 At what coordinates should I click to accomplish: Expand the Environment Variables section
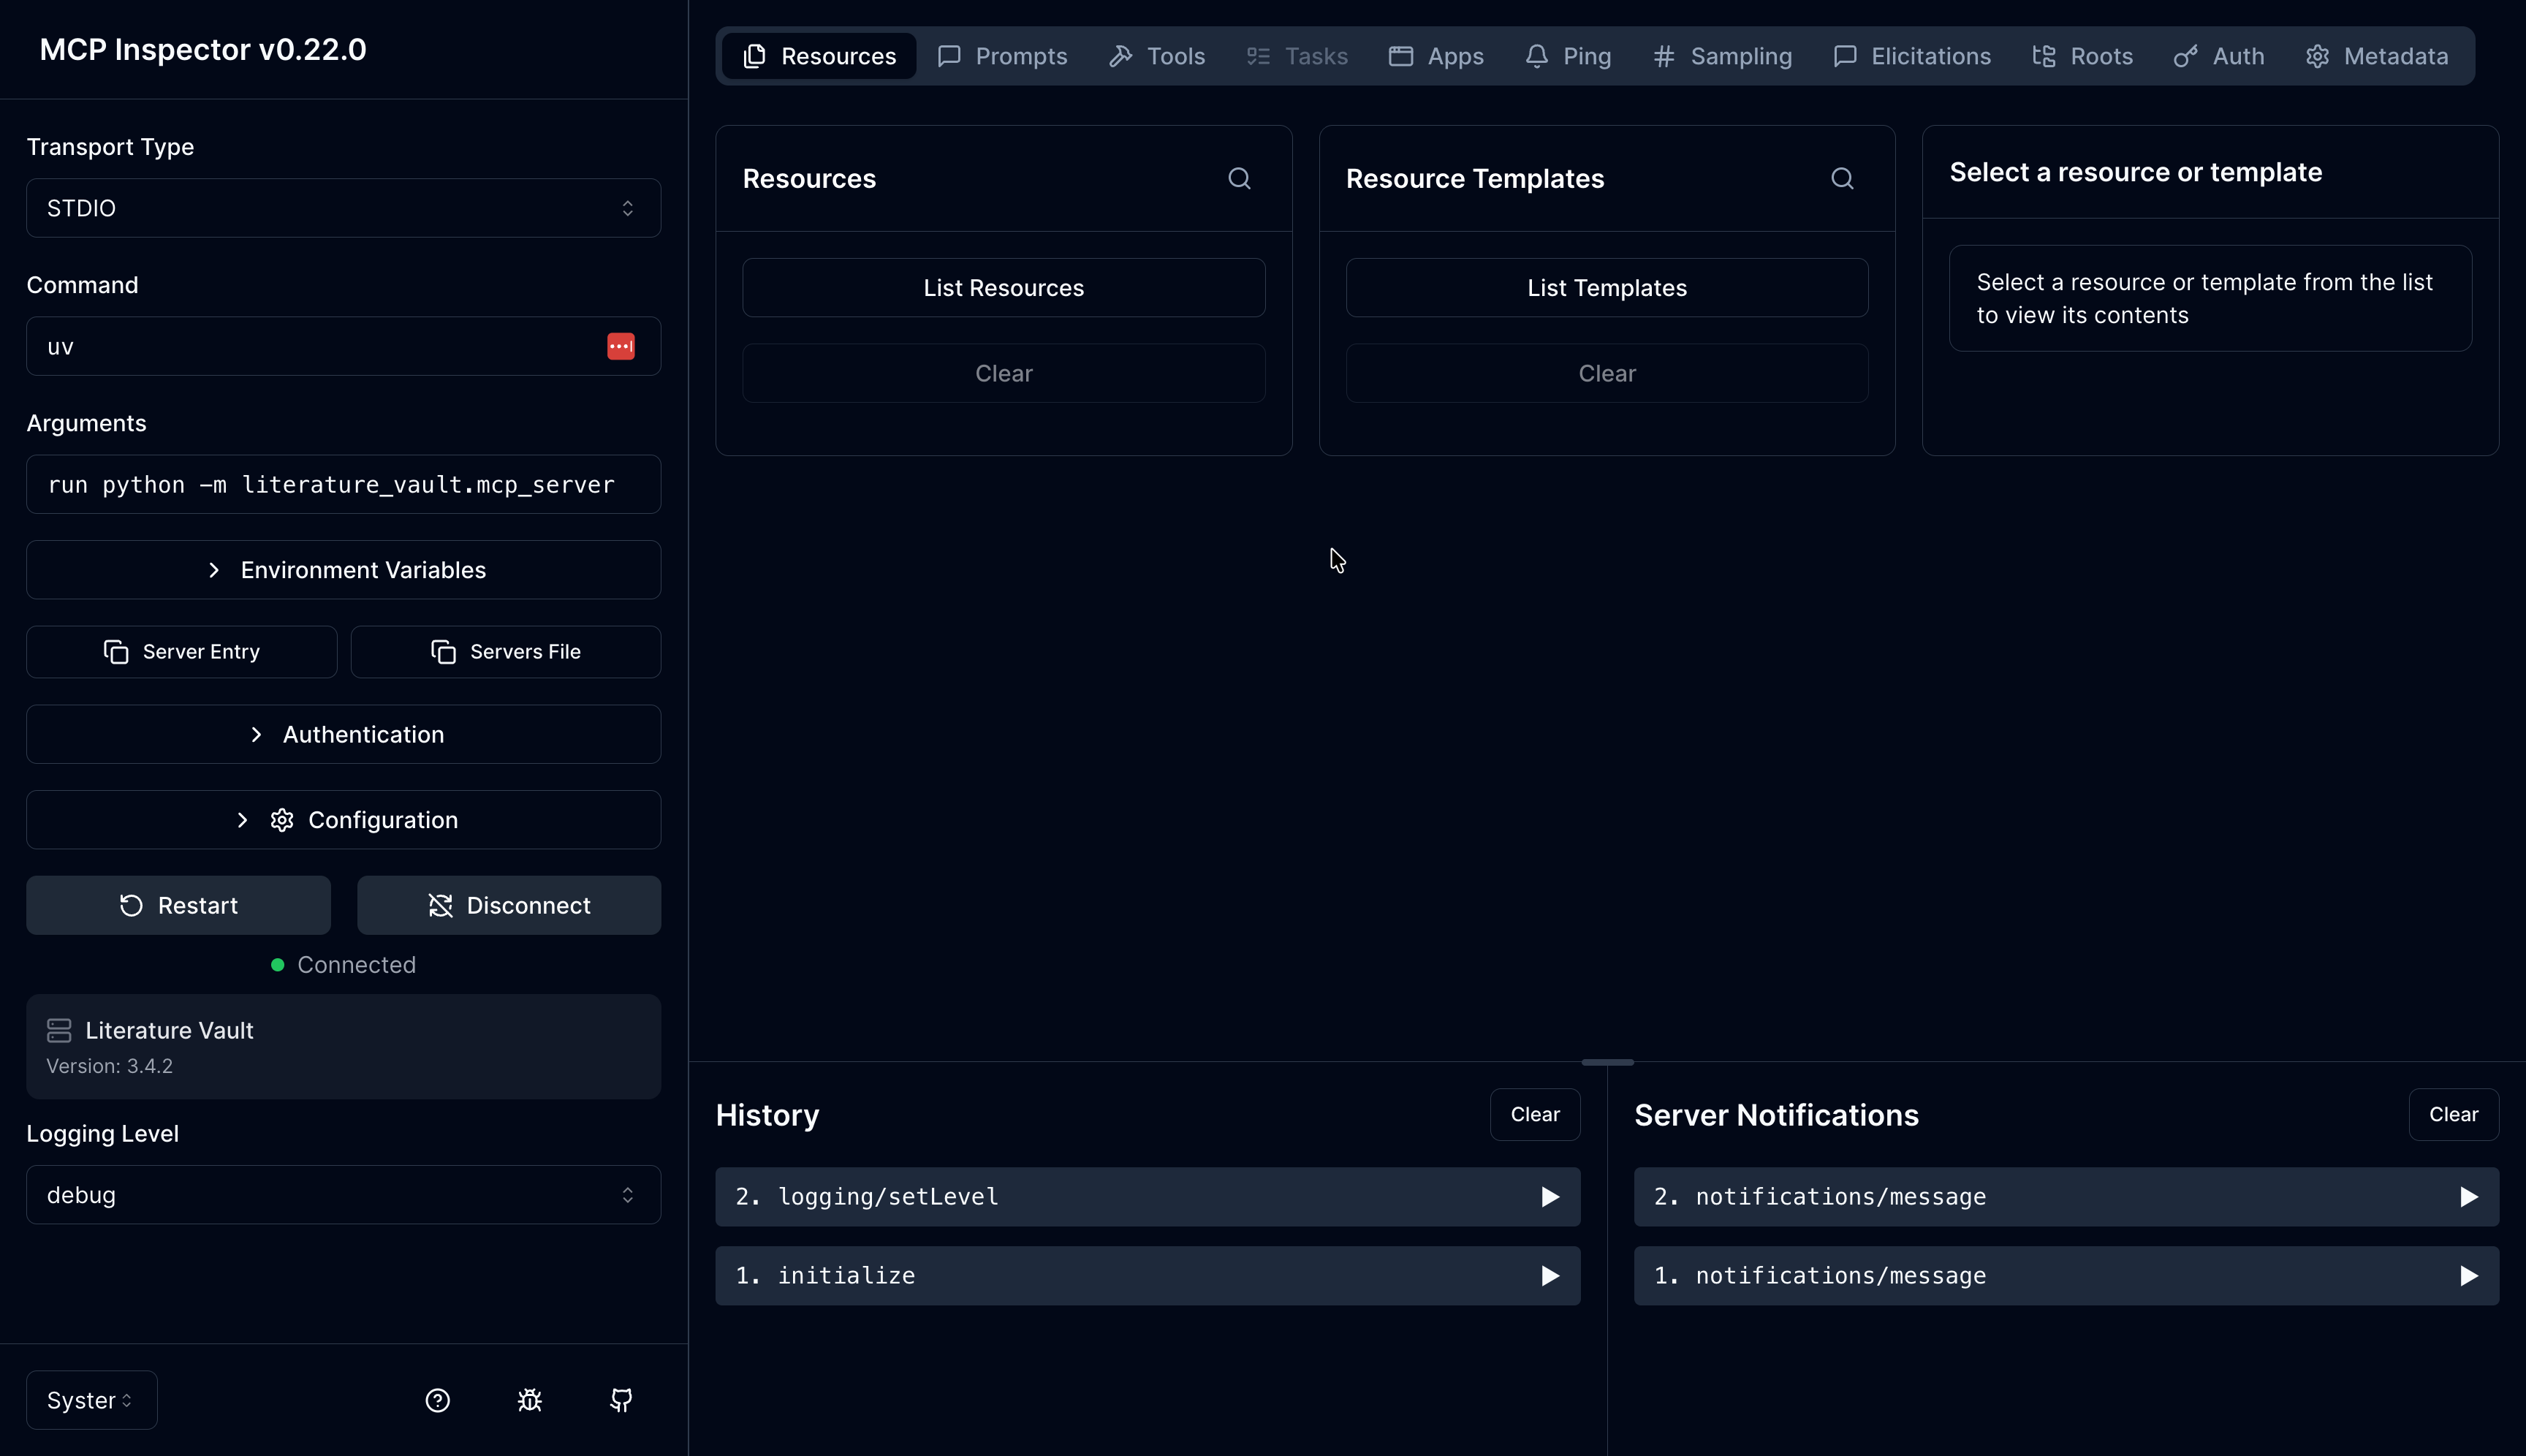[x=344, y=570]
